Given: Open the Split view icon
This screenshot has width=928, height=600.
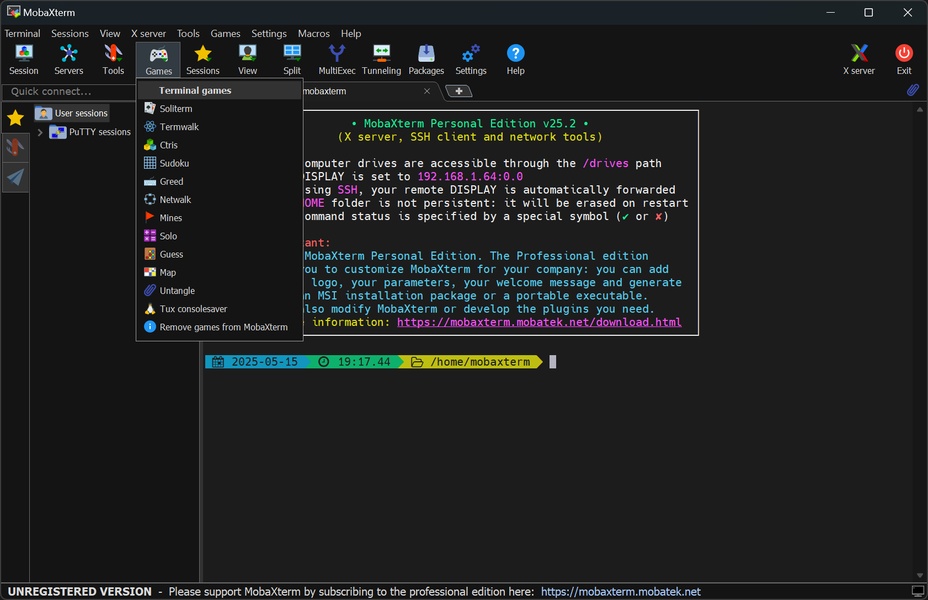Looking at the screenshot, I should coord(292,59).
